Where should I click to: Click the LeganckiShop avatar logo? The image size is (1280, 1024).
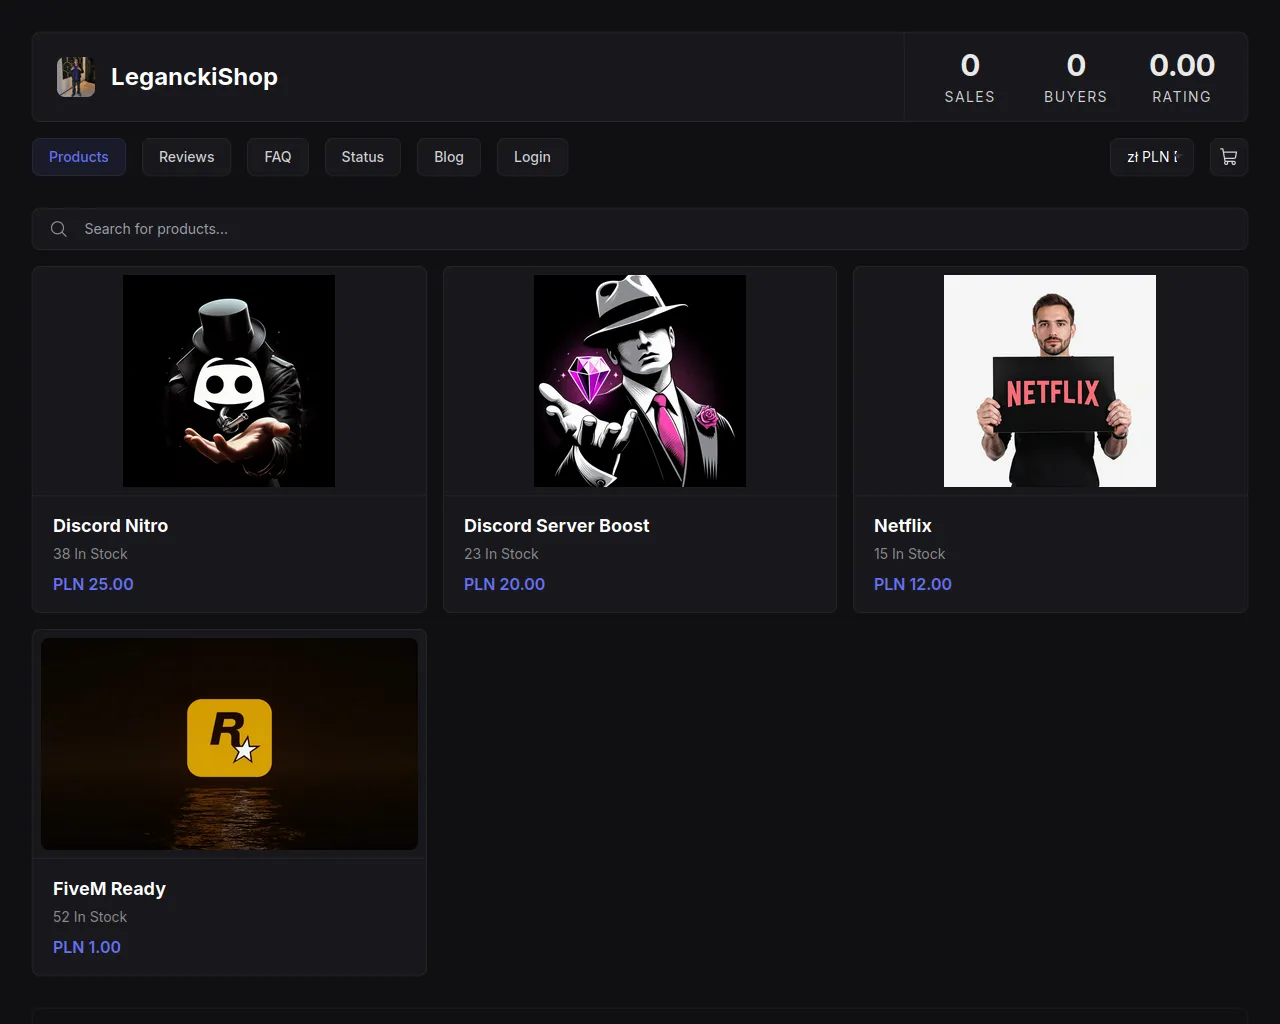click(76, 77)
